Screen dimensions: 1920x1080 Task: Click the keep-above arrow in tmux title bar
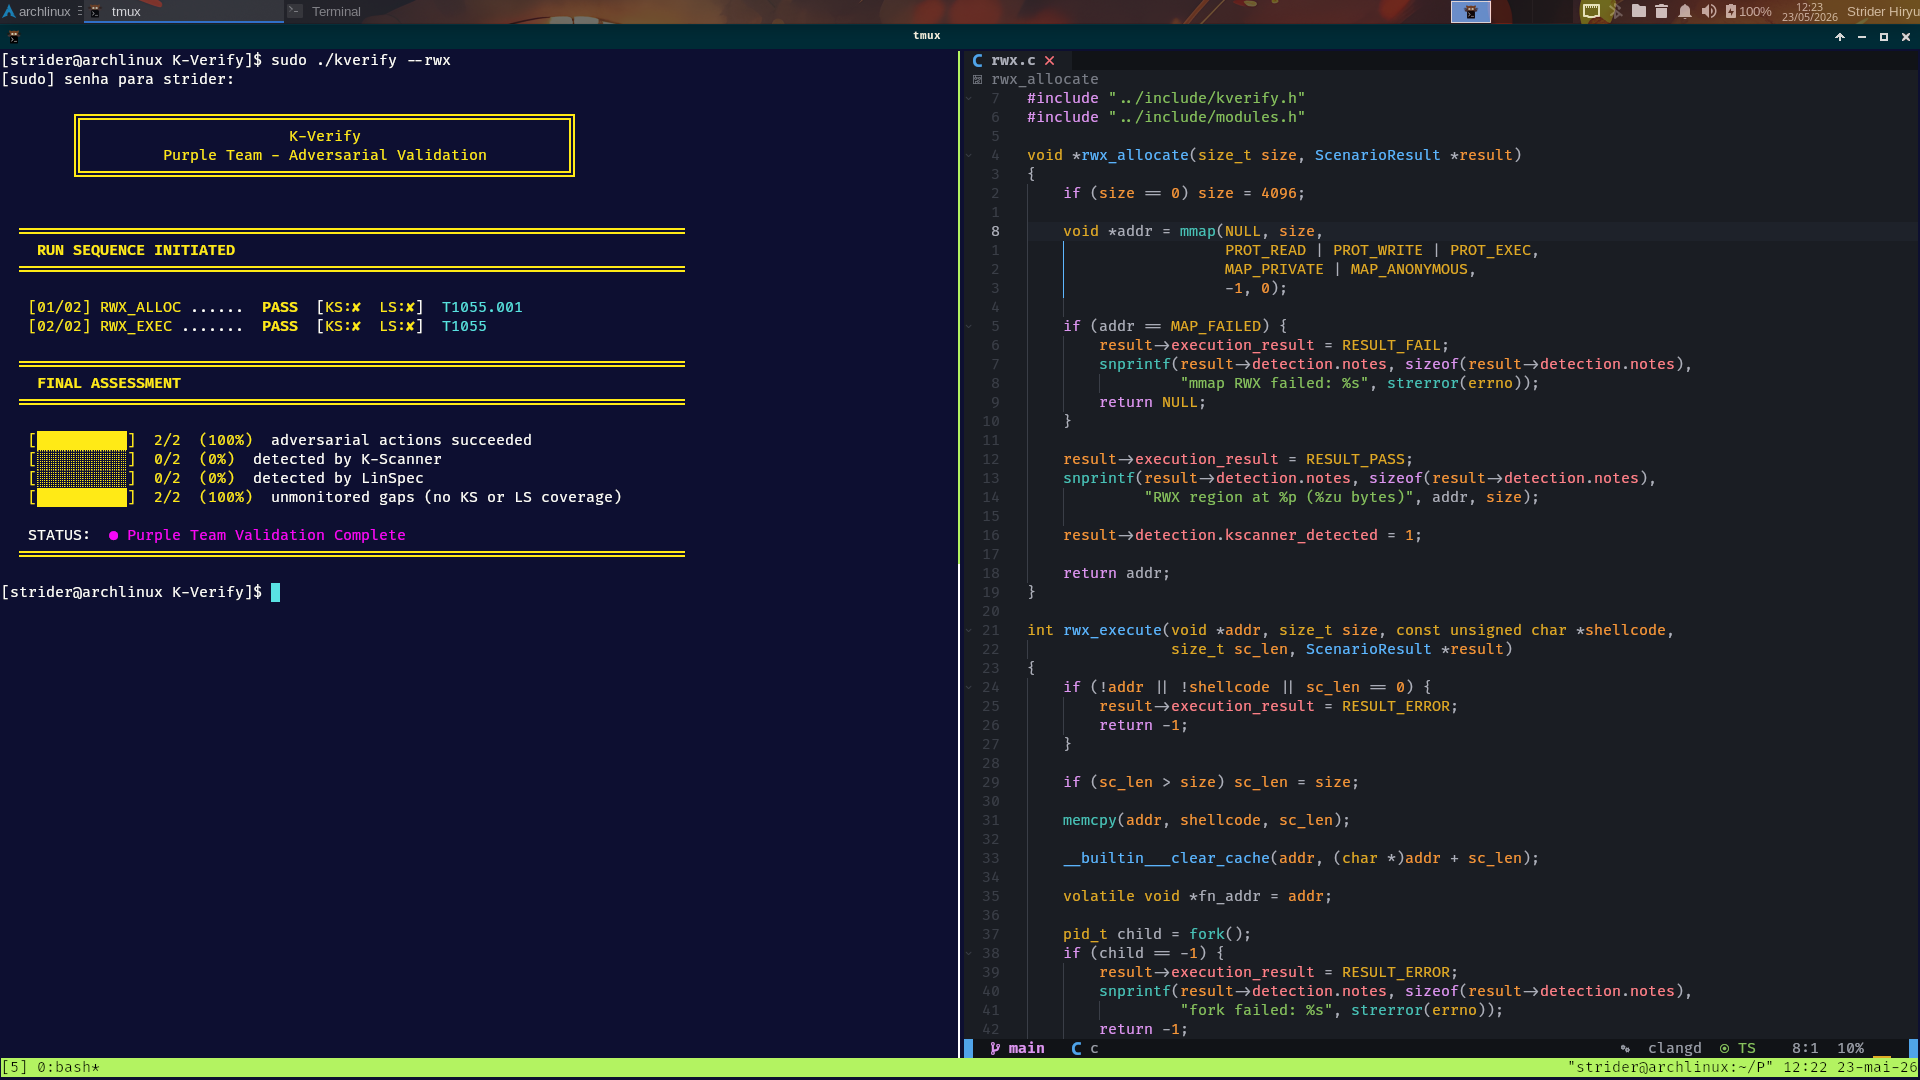[x=1839, y=36]
